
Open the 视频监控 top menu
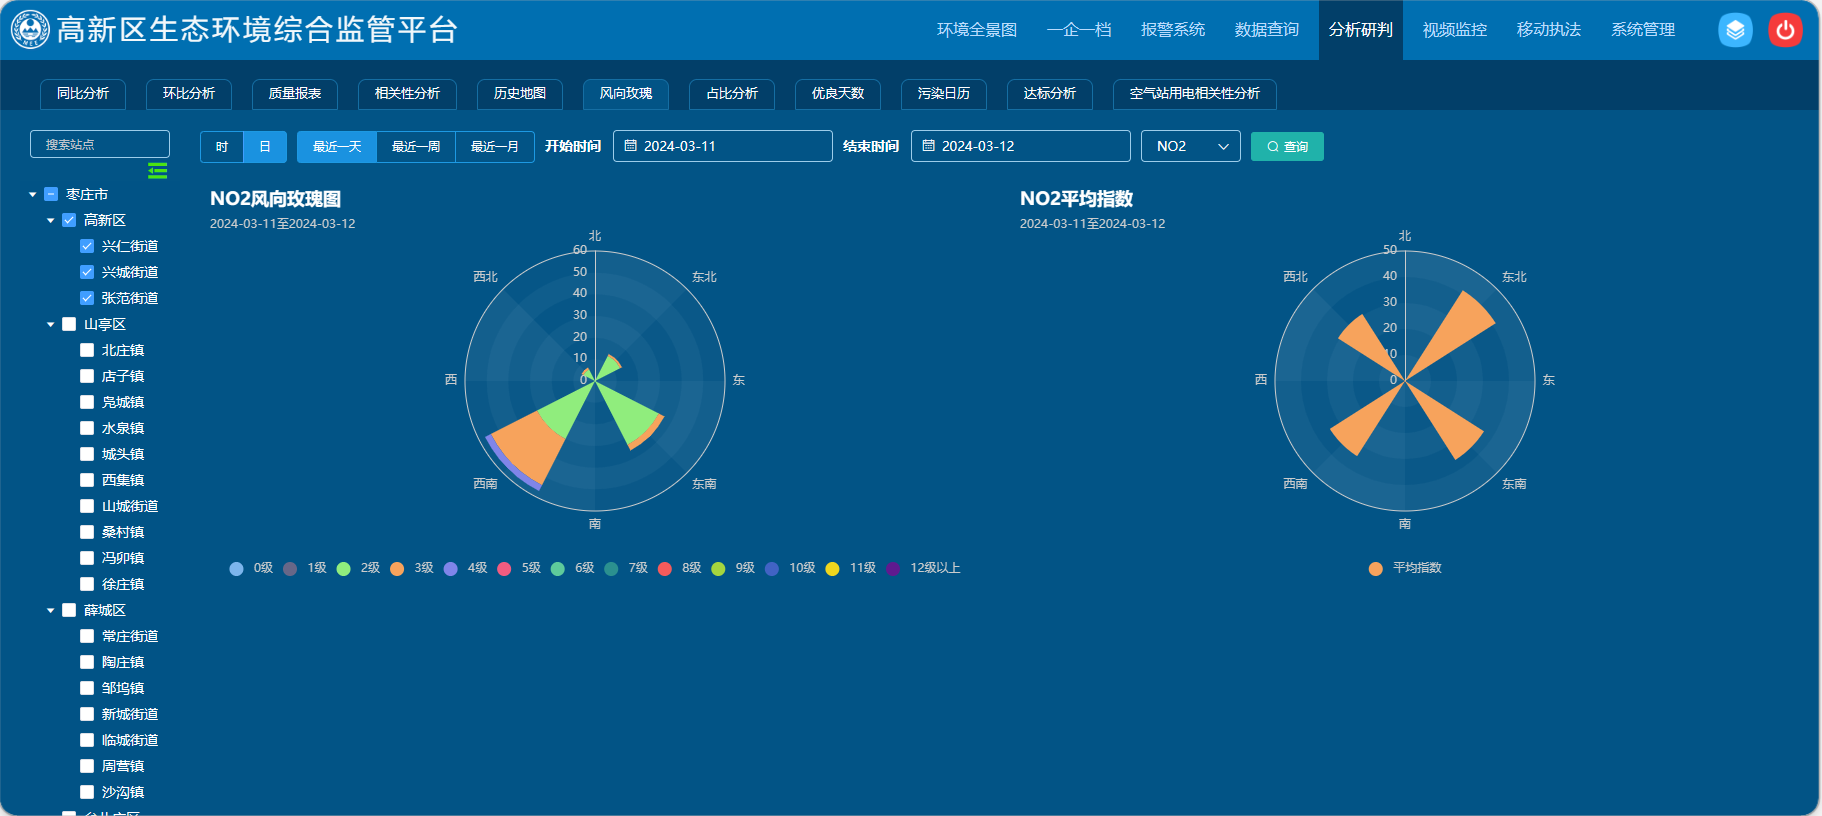[x=1454, y=30]
